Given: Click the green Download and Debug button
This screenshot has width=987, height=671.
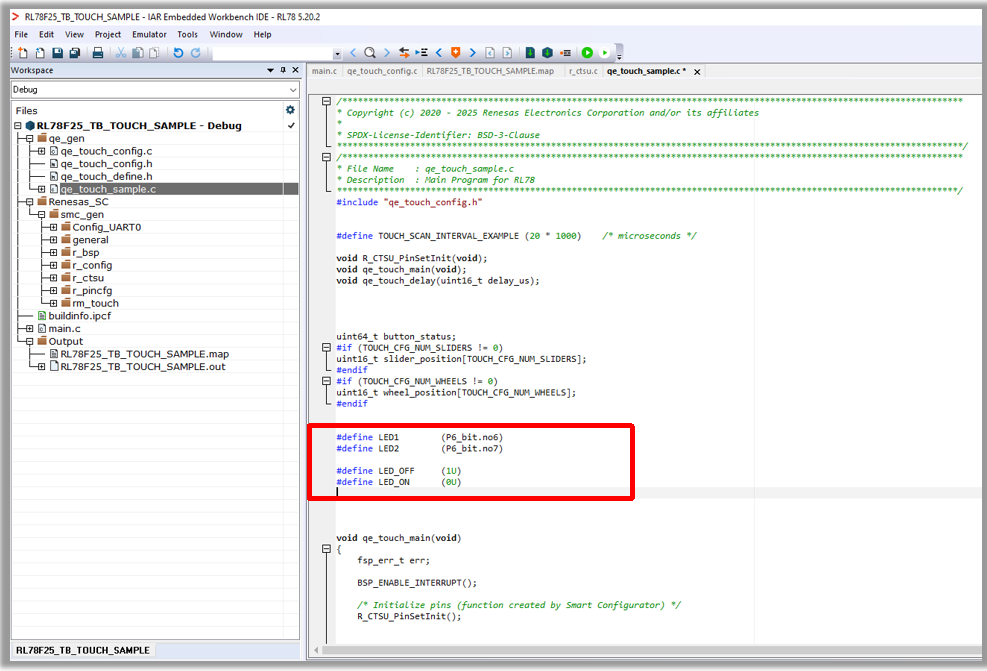Looking at the screenshot, I should click(x=588, y=53).
